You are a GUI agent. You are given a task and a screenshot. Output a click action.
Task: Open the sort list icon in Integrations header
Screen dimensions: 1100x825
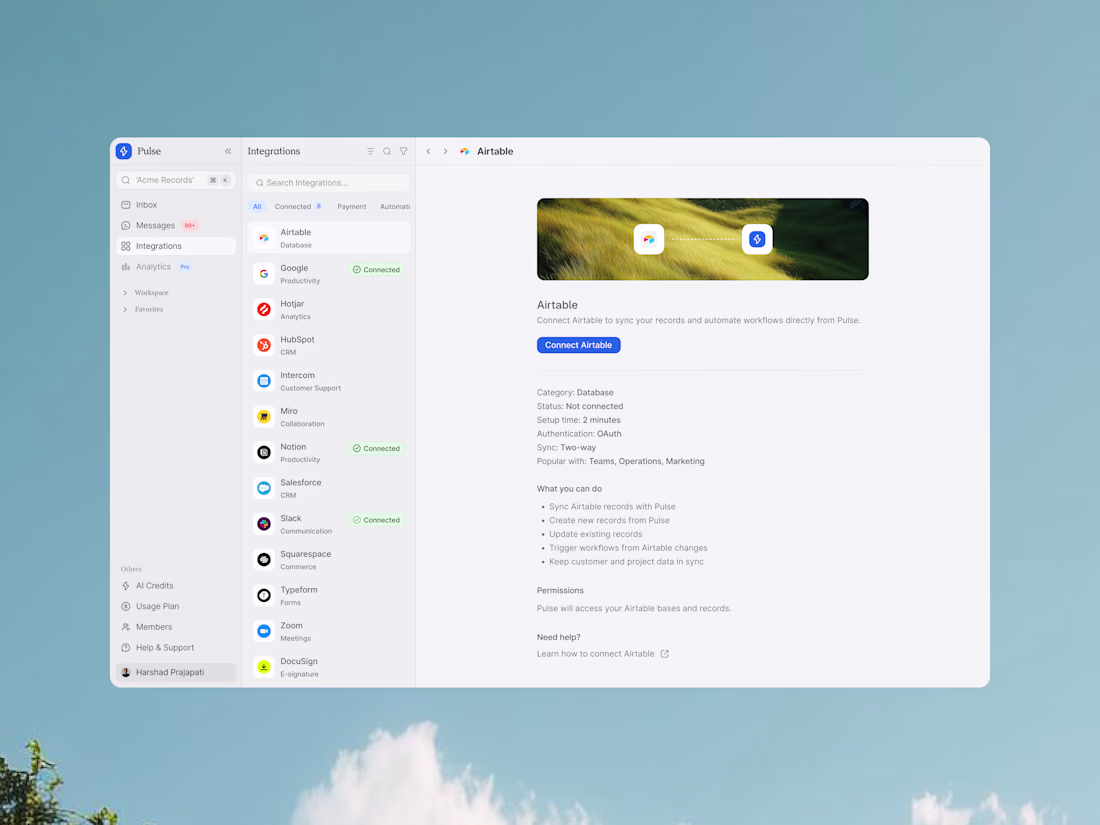click(370, 152)
